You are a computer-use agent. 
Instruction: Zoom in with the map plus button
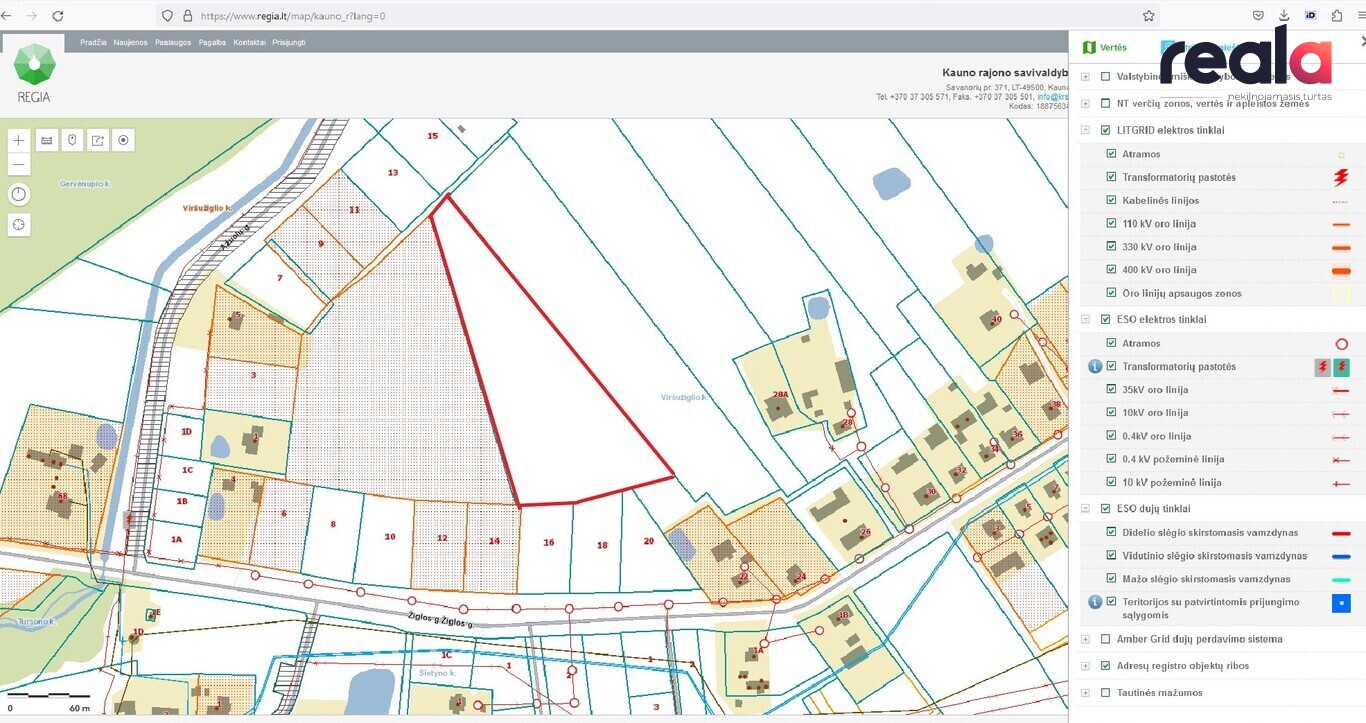pyautogui.click(x=19, y=141)
